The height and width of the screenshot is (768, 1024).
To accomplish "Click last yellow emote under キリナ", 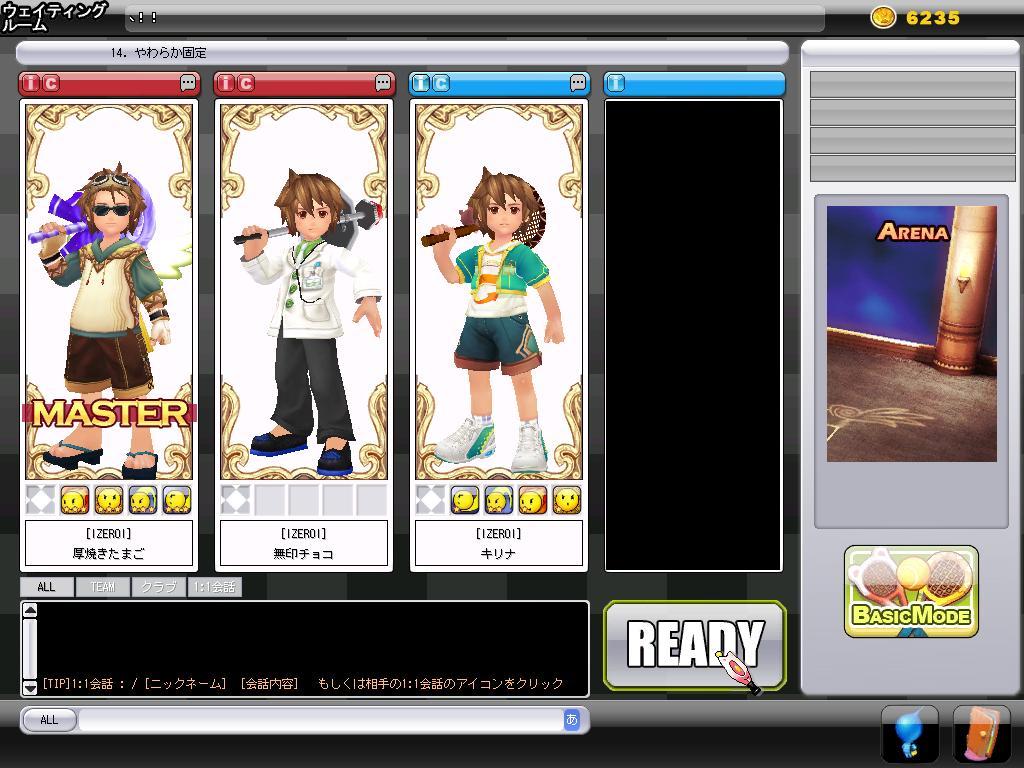I will [x=567, y=499].
